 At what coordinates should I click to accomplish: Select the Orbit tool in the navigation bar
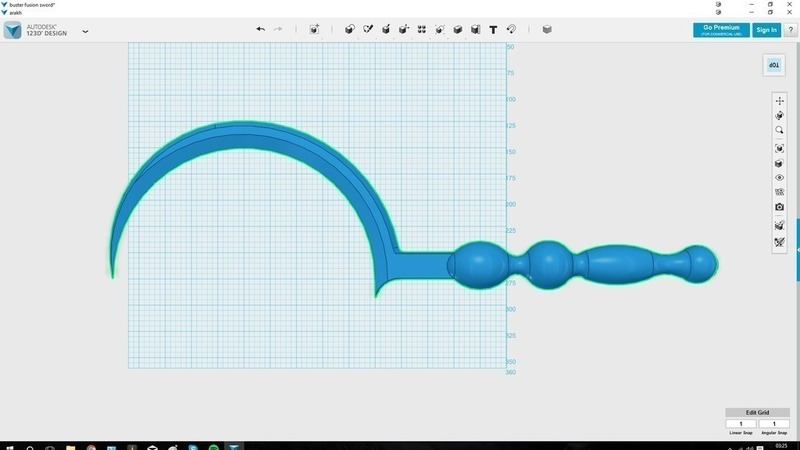(x=780, y=116)
